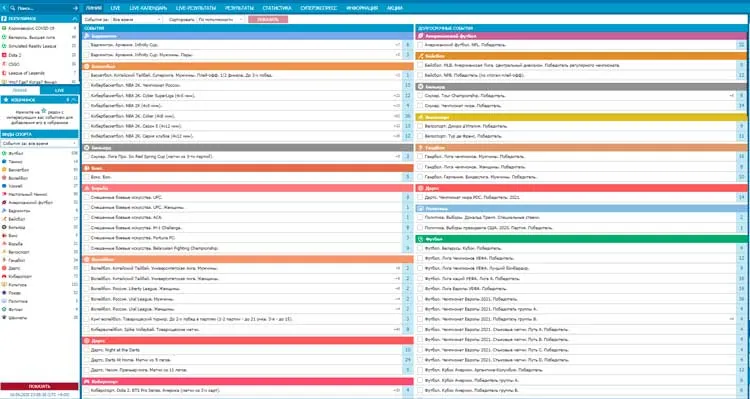Screen dimensions: 750x399
Task: Collapse the Избранное panel chevron
Action: pos(74,100)
